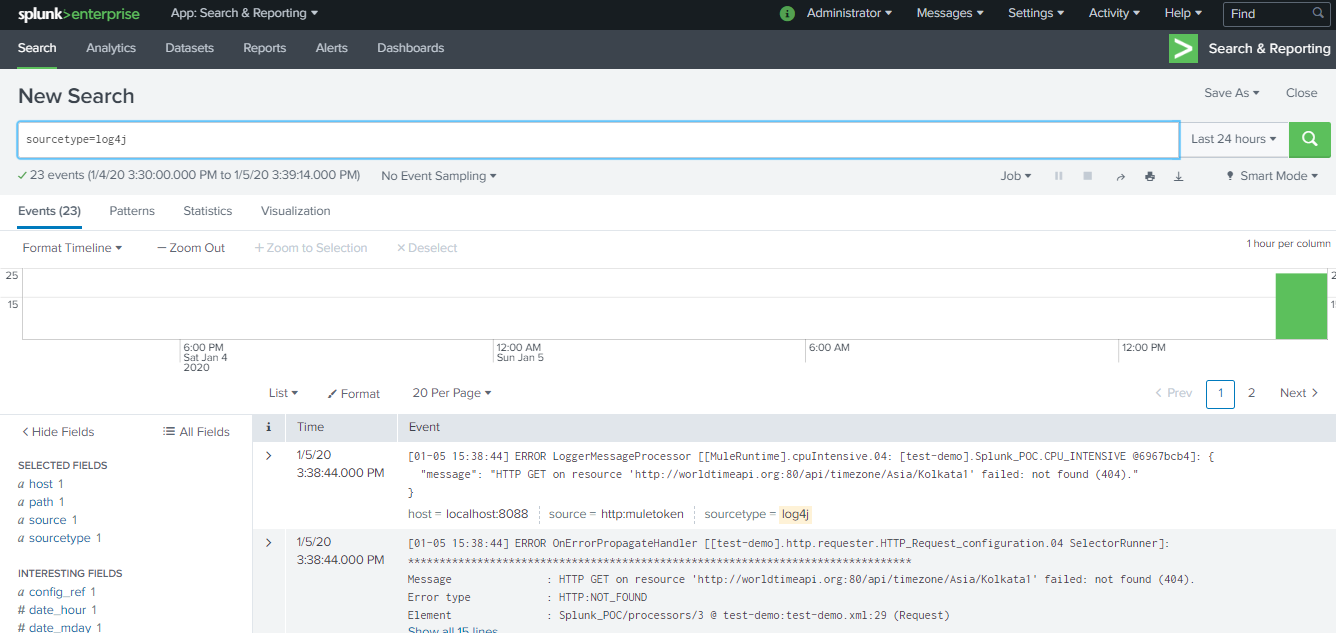Click the green timeline bar

pyautogui.click(x=1300, y=306)
